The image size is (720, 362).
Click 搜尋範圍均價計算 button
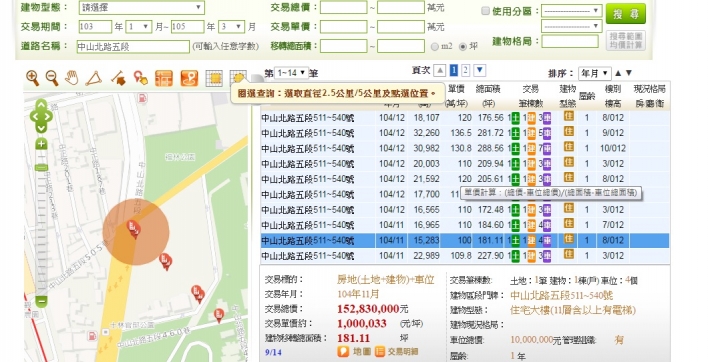pos(625,40)
